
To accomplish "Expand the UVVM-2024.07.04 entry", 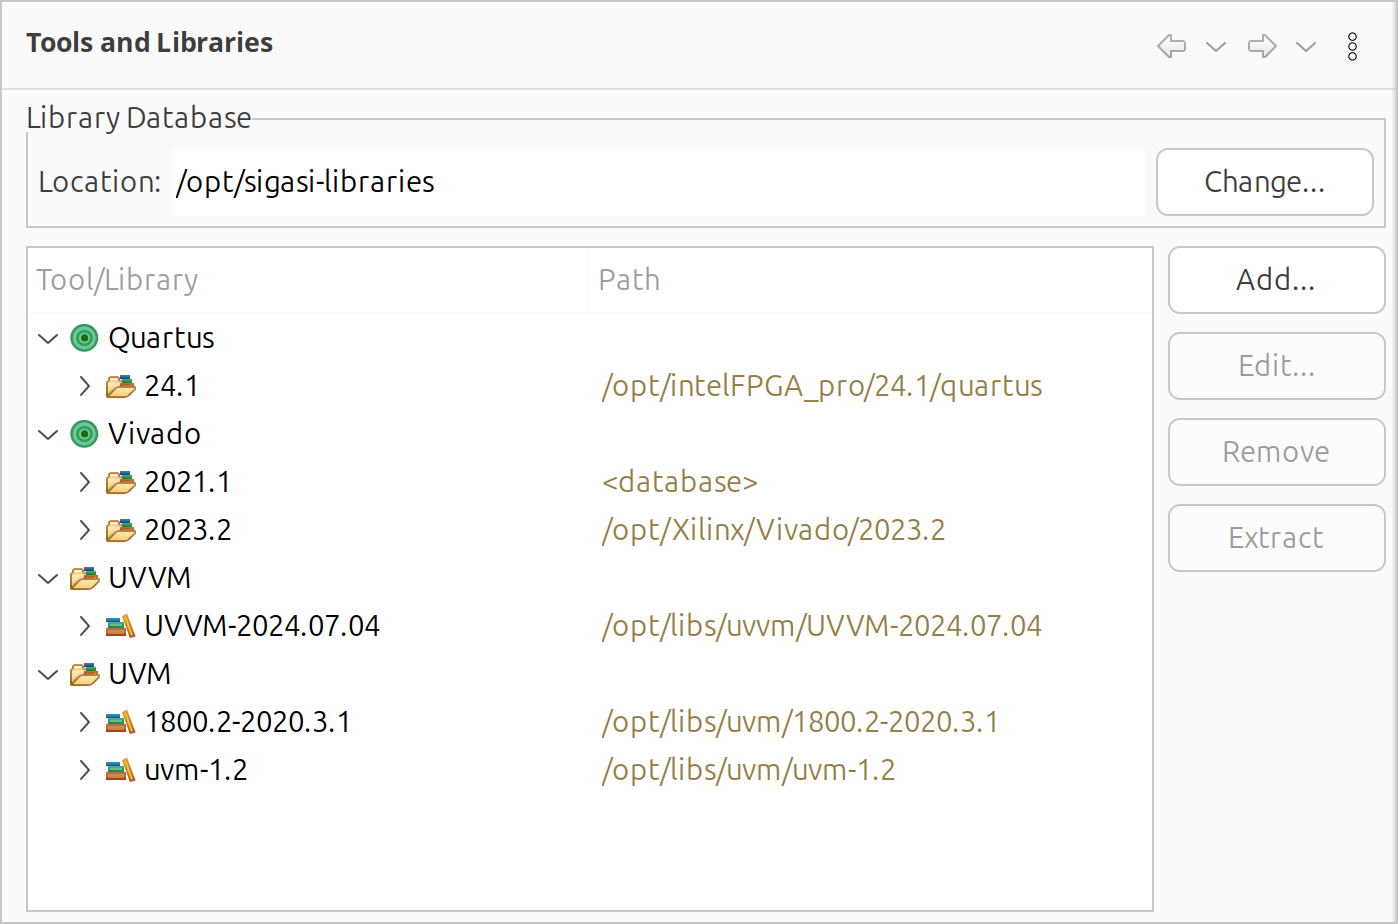I will point(85,626).
